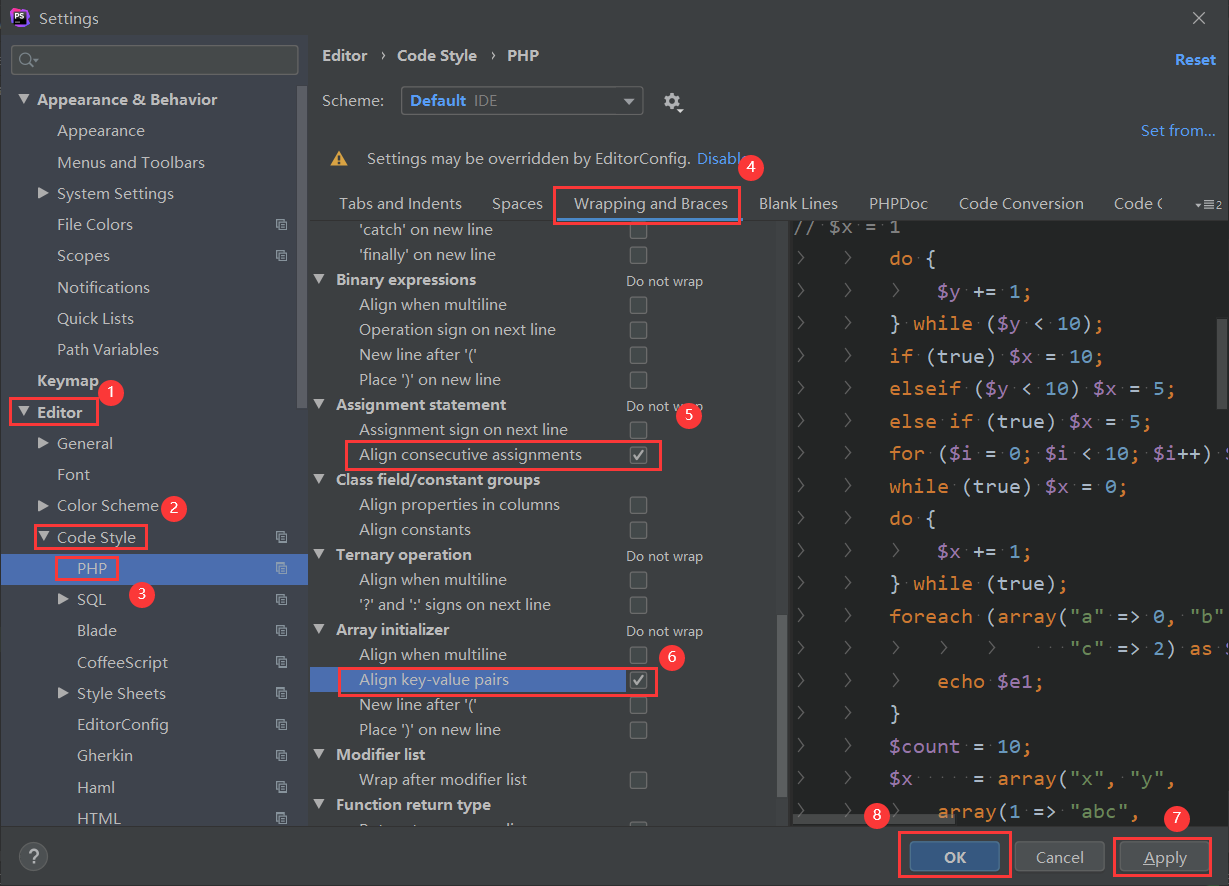Select Quick Lists in settings tree
This screenshot has height=886, width=1229.
[95, 319]
